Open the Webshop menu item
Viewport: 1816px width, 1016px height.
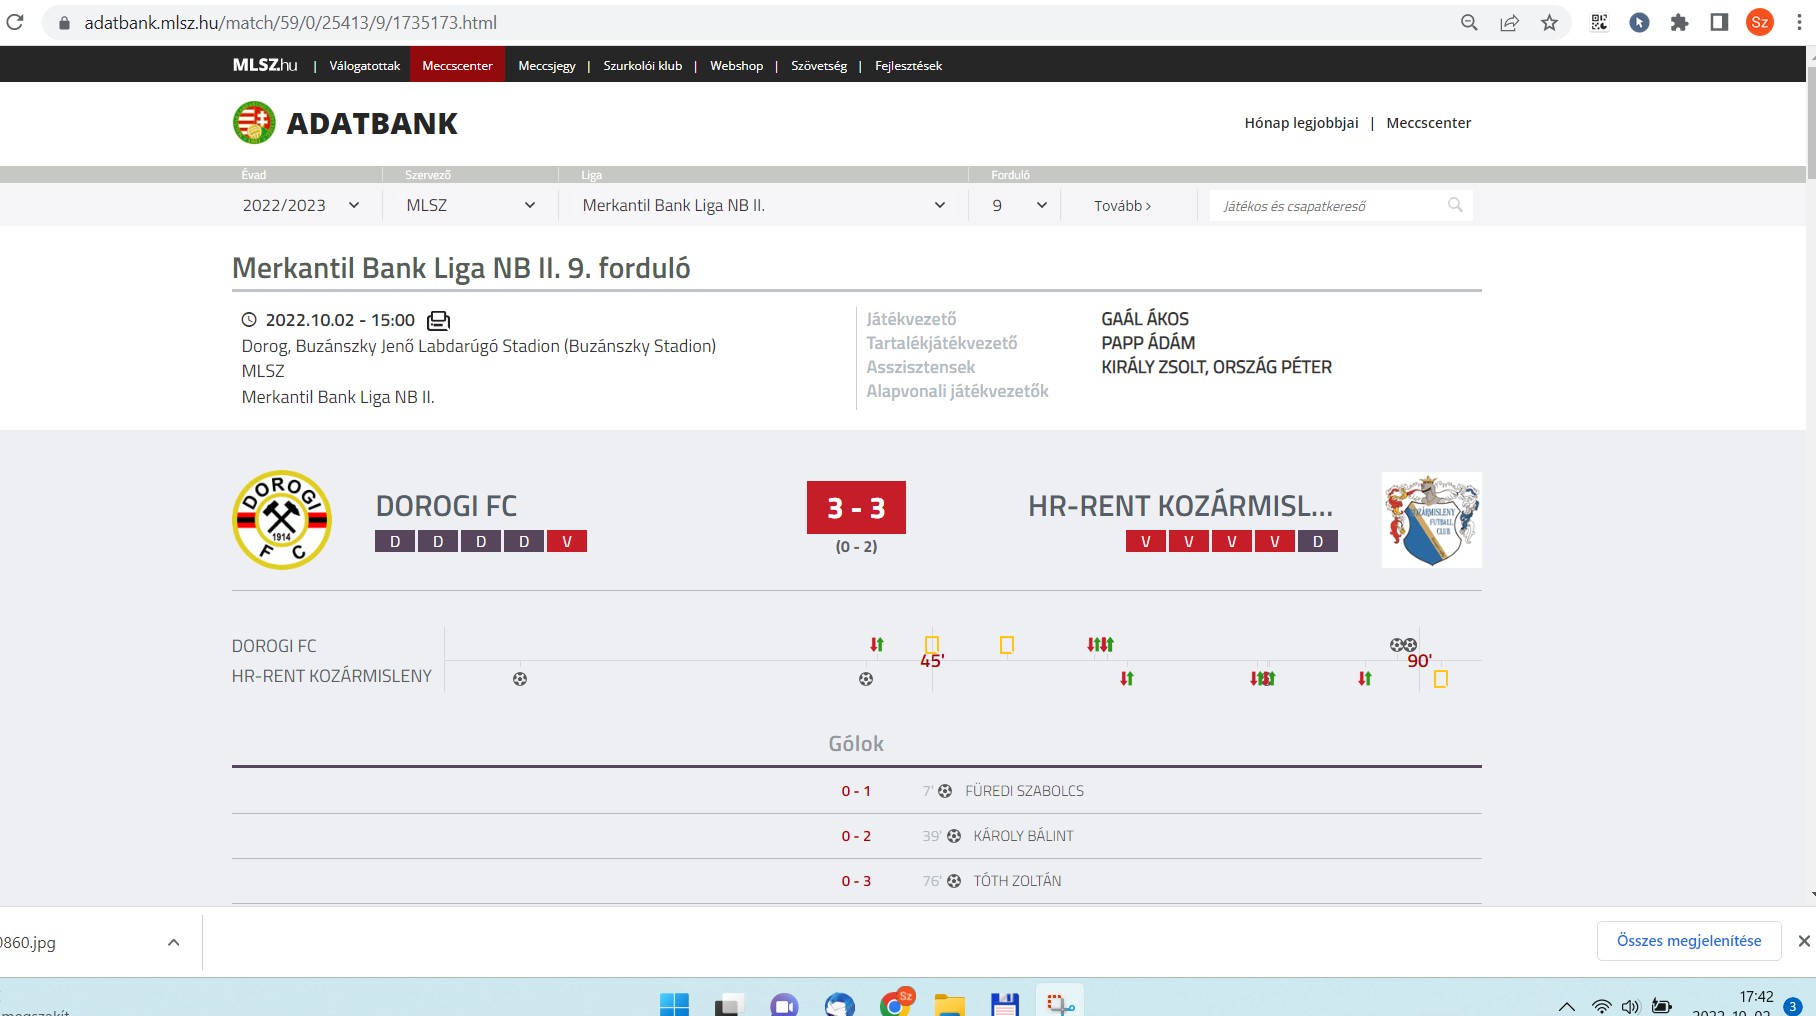(737, 66)
